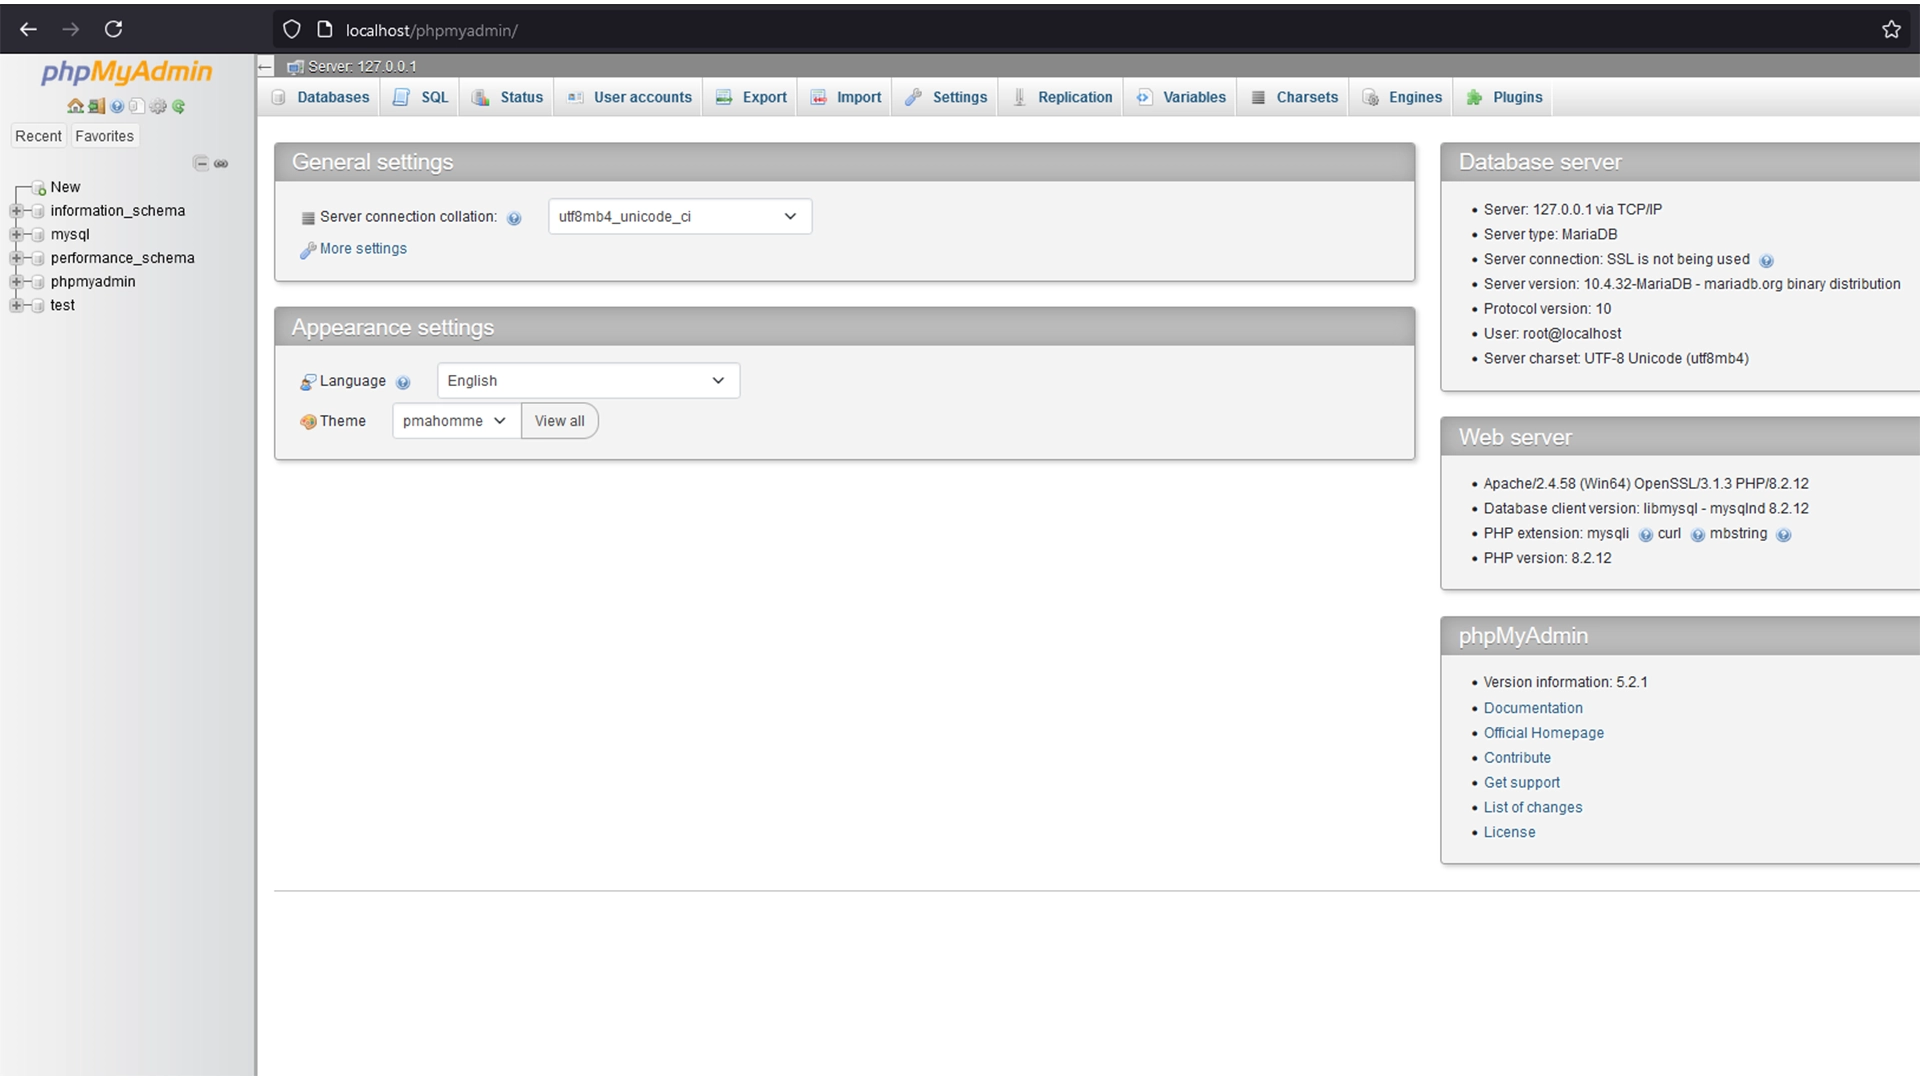The image size is (1920, 1080).
Task: Expand the phpmyadmin database node
Action: 16,282
